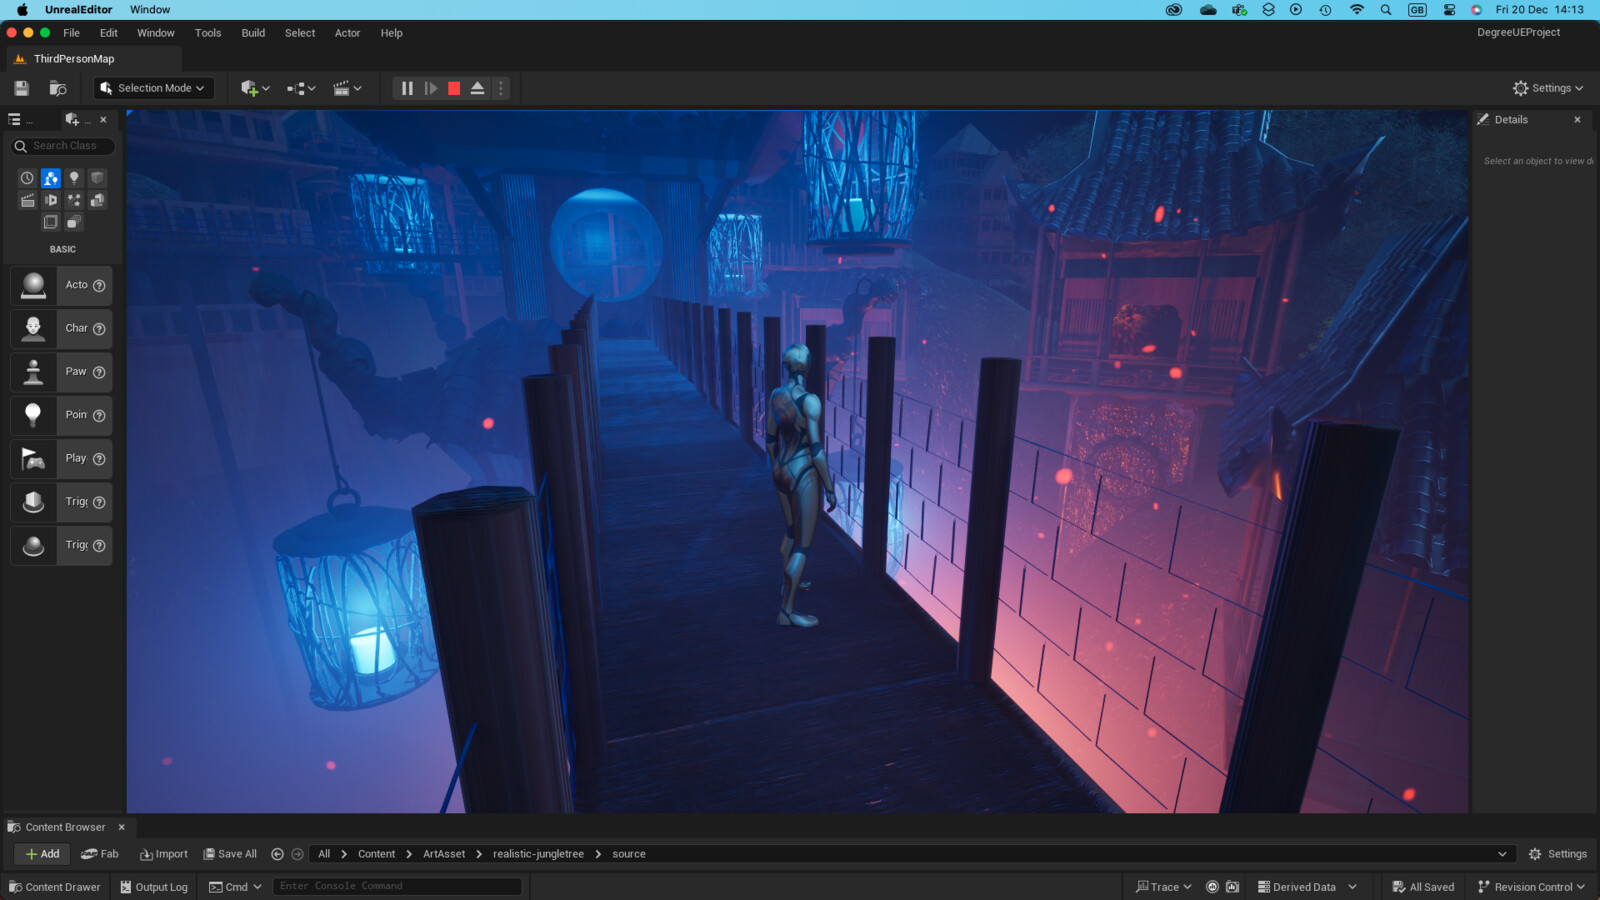Select the Trigger Sphere thumbnail
This screenshot has width=1600, height=900.
[33, 545]
